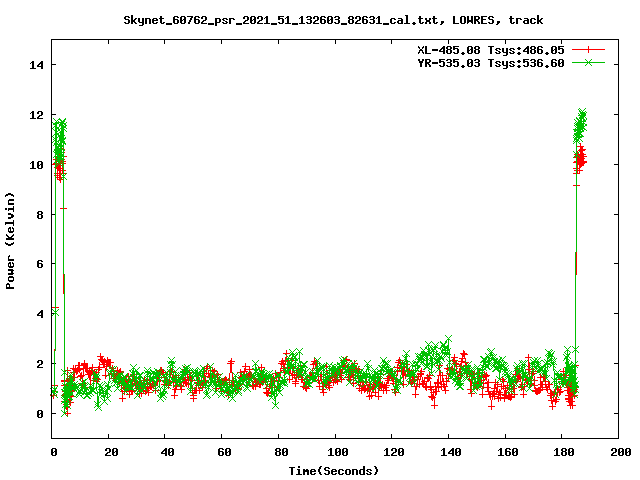Viewport: 640px width, 480px height.
Task: Click the y-axis tick label 6
Action: [x=40, y=264]
